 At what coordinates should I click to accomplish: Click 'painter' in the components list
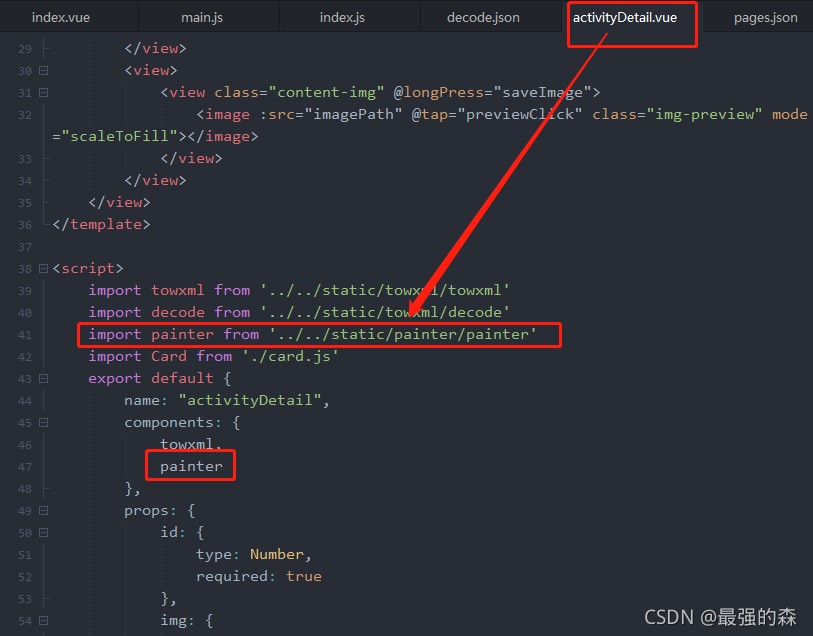point(191,467)
